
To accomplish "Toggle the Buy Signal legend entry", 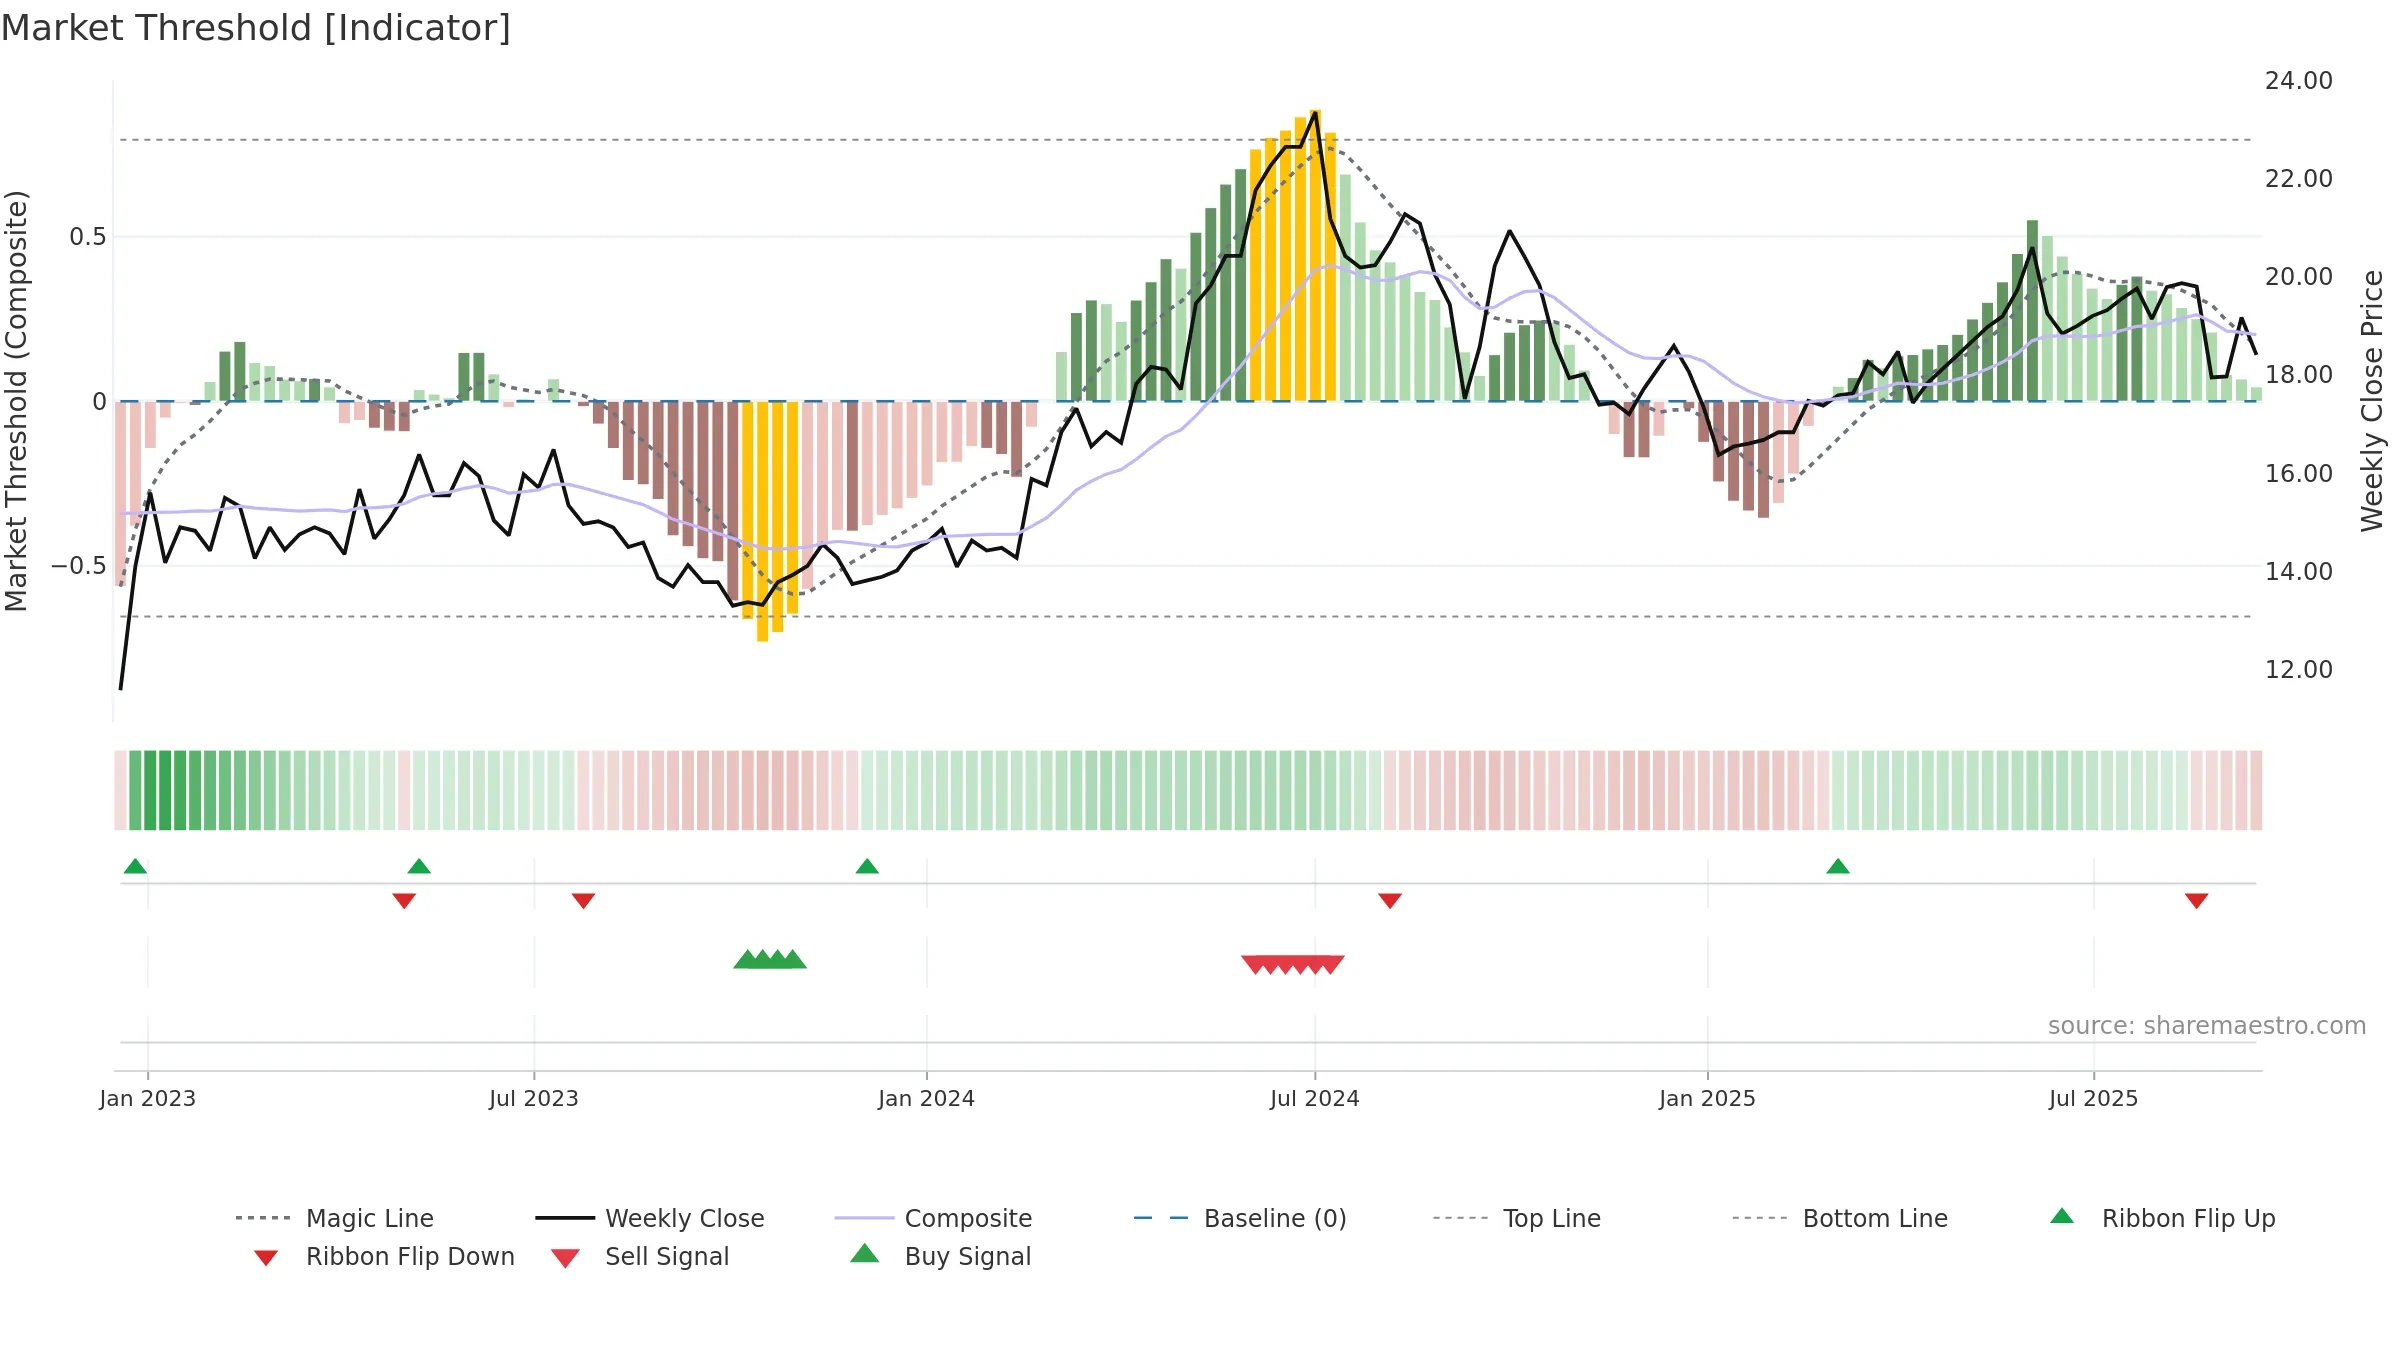I will coord(940,1256).
